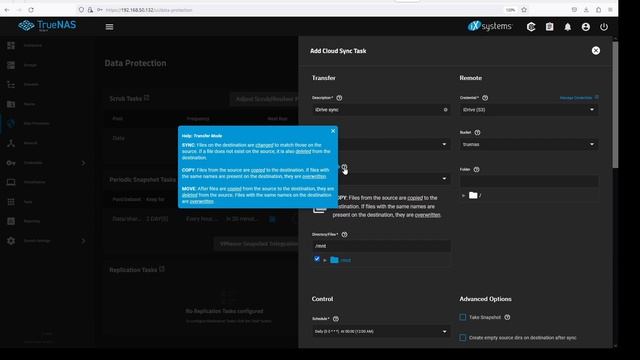This screenshot has height=360, width=640.
Task: Click the VMware Snapshot Integration button
Action: pyautogui.click(x=256, y=244)
